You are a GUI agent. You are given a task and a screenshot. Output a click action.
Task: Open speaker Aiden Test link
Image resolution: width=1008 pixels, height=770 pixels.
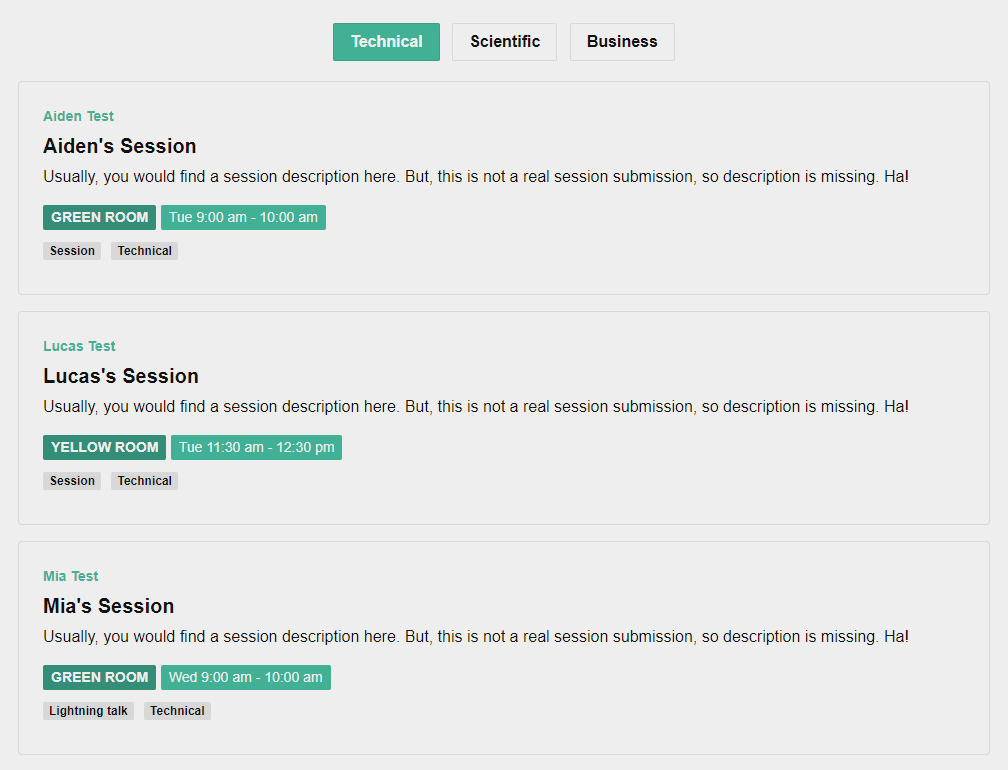coord(78,116)
